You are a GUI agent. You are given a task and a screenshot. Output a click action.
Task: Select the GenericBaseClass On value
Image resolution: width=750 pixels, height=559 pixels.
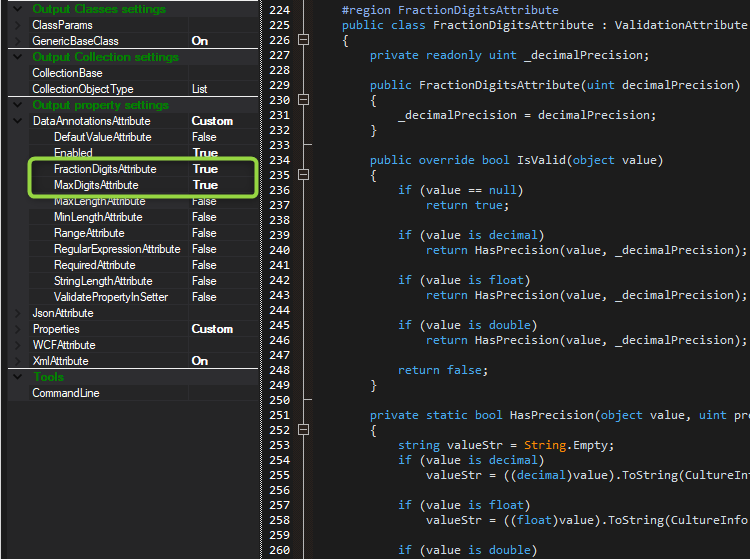point(200,41)
